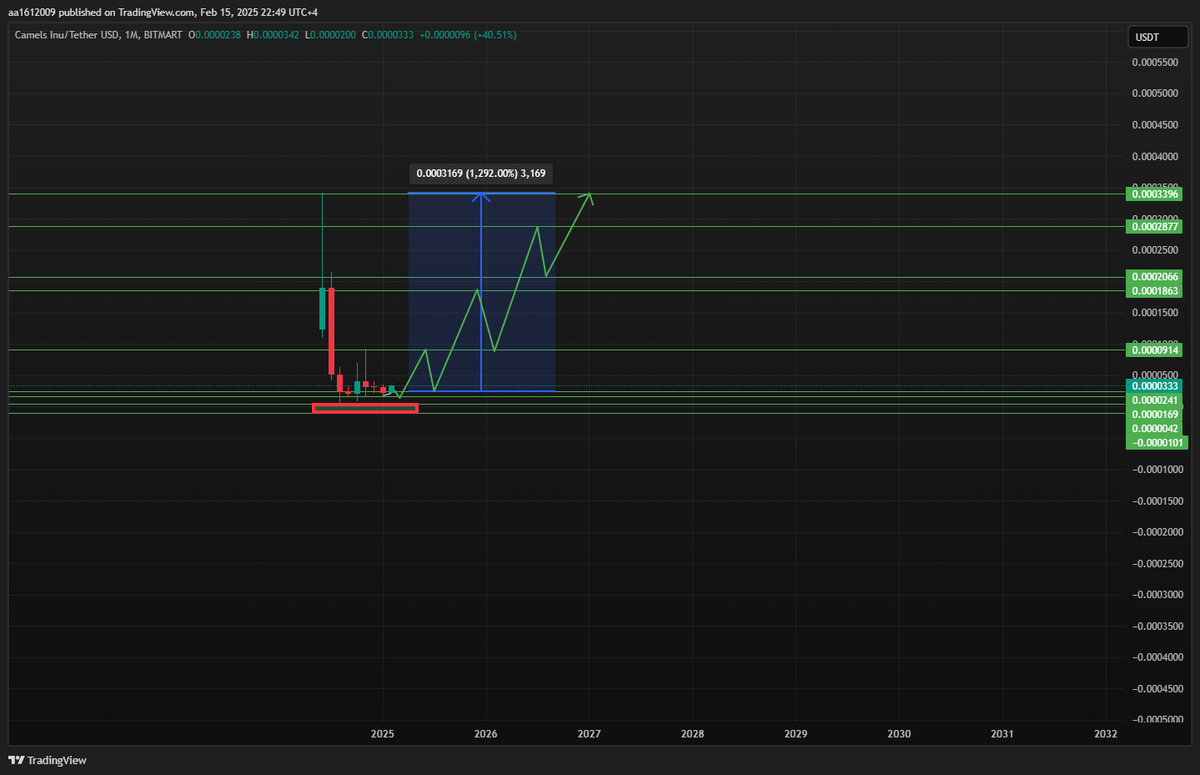This screenshot has width=1200, height=775.
Task: Click the 0.0005500 price axis tick
Action: pos(1155,62)
